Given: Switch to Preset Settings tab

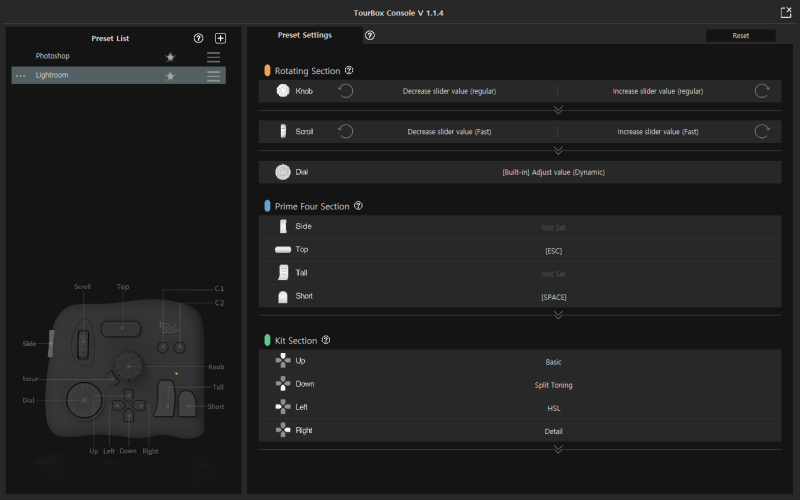Looking at the screenshot, I should [x=305, y=35].
